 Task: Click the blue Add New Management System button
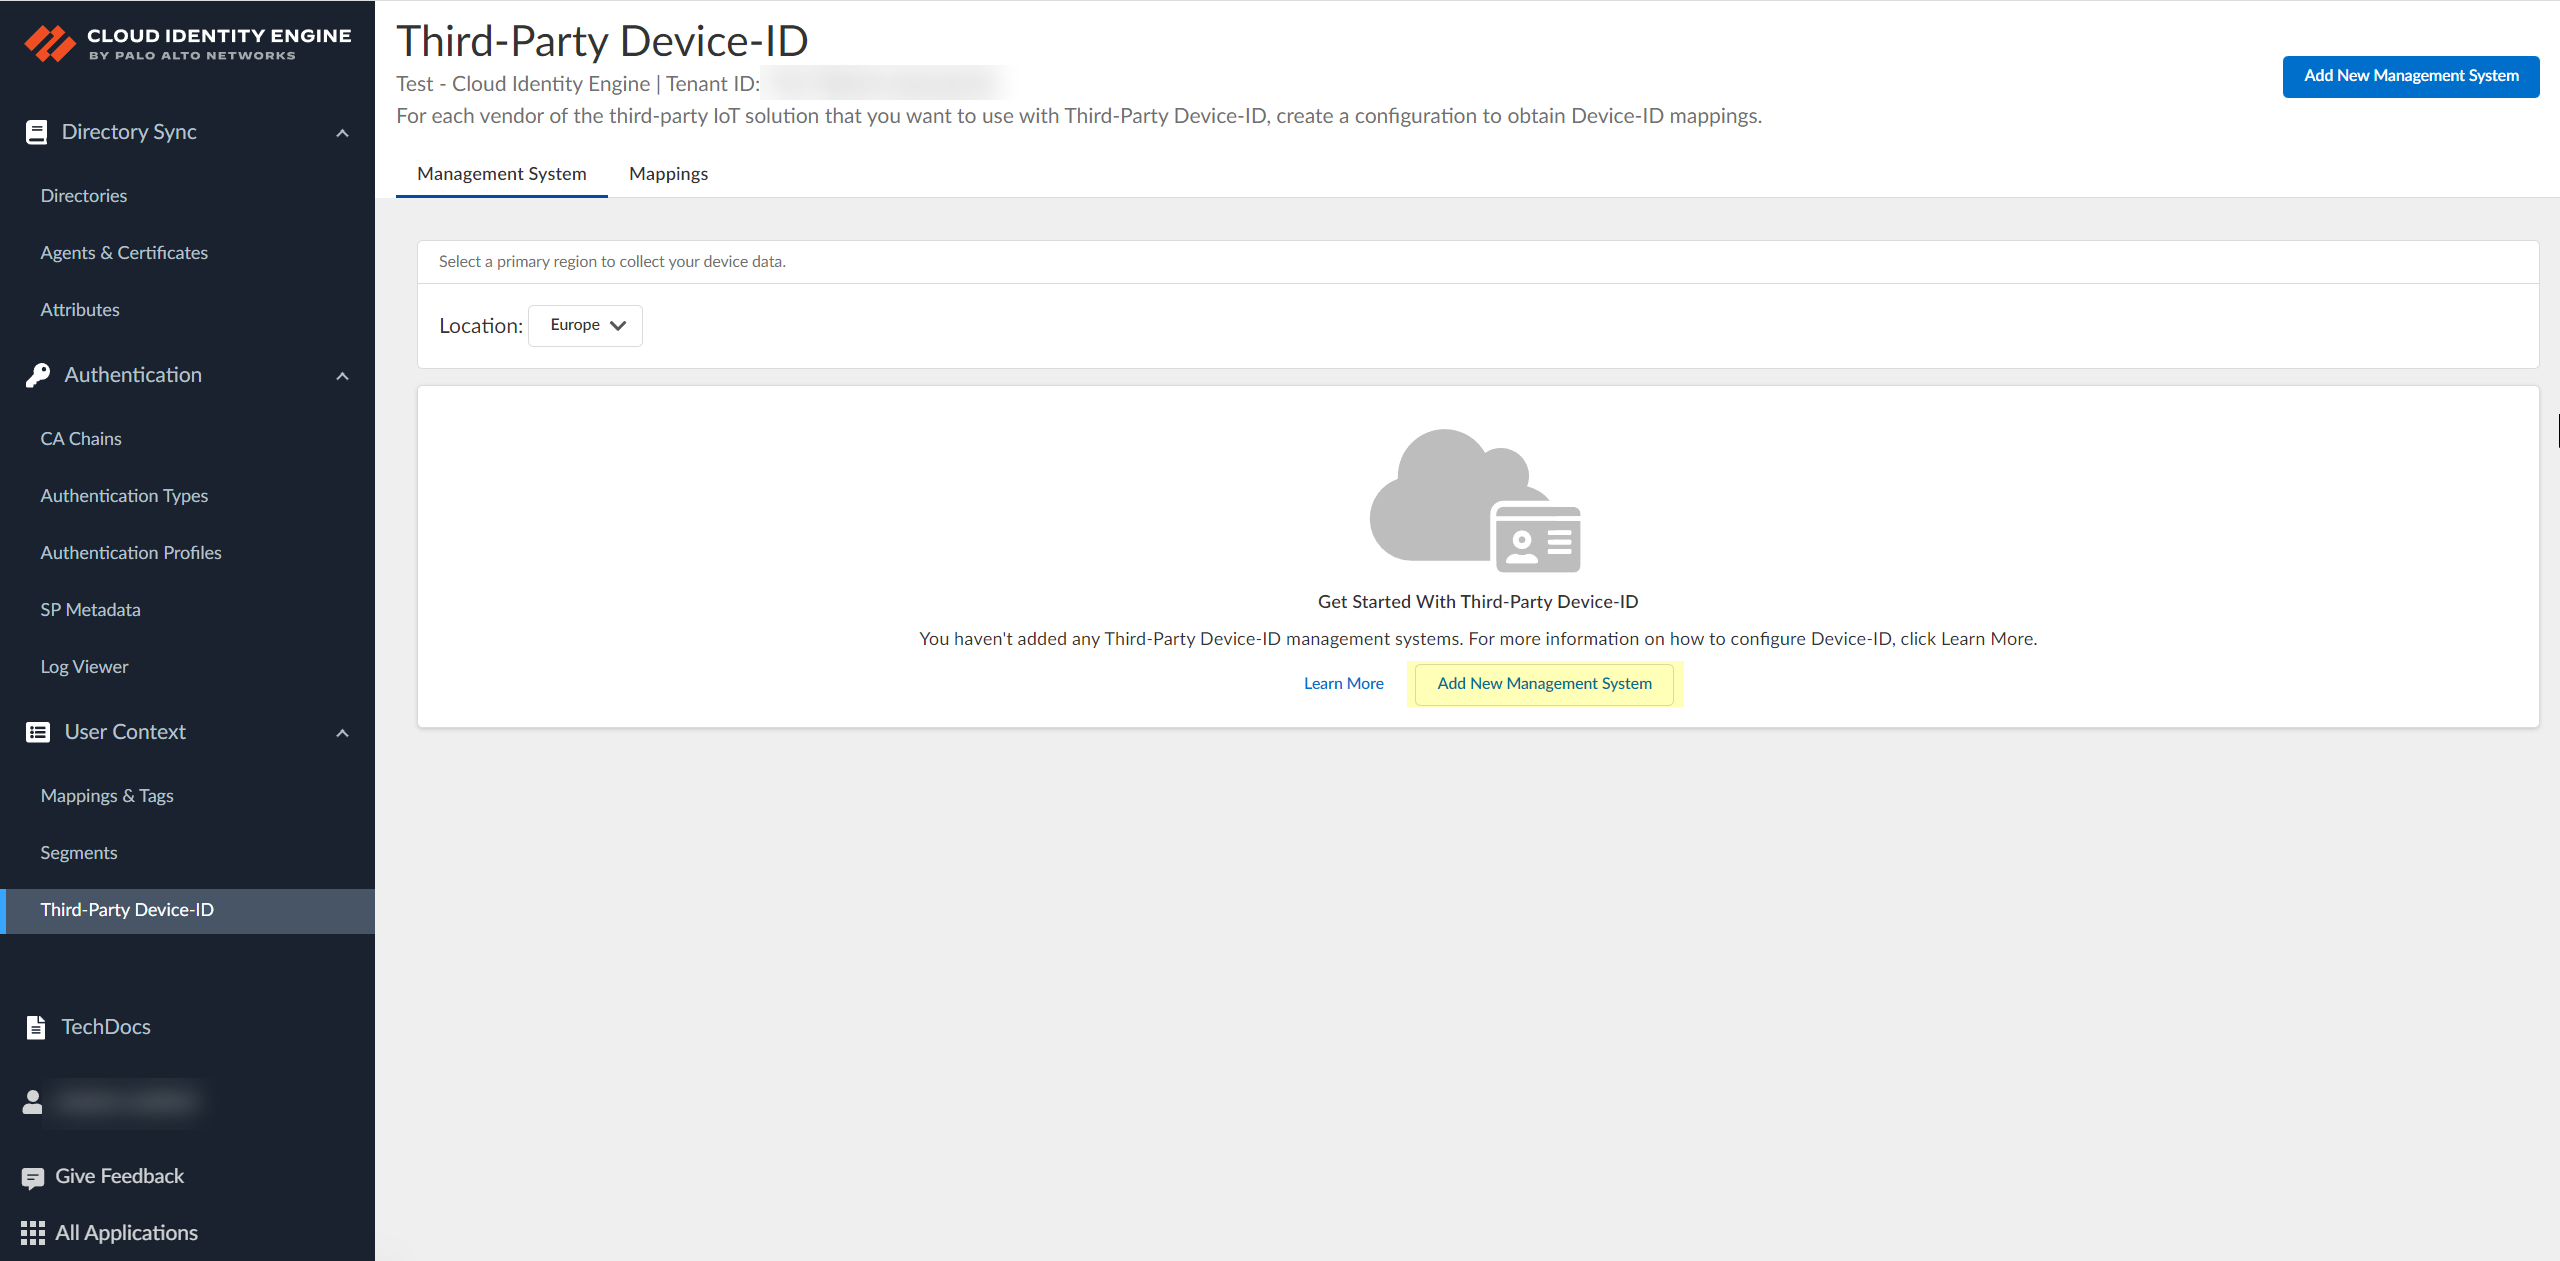(2410, 76)
